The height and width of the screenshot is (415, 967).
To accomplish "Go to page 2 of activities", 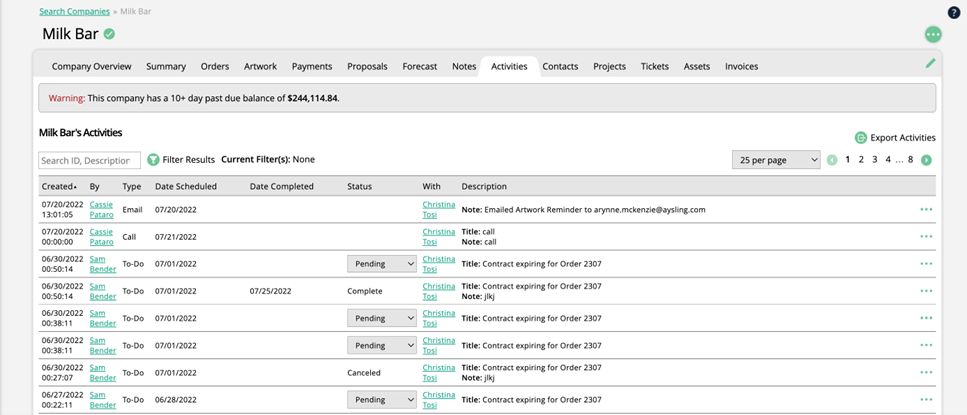I will (x=861, y=160).
